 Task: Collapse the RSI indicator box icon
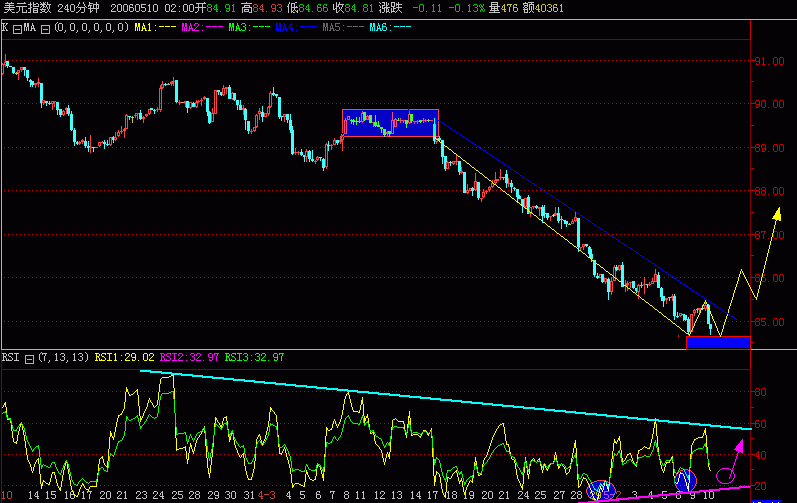[x=29, y=359]
